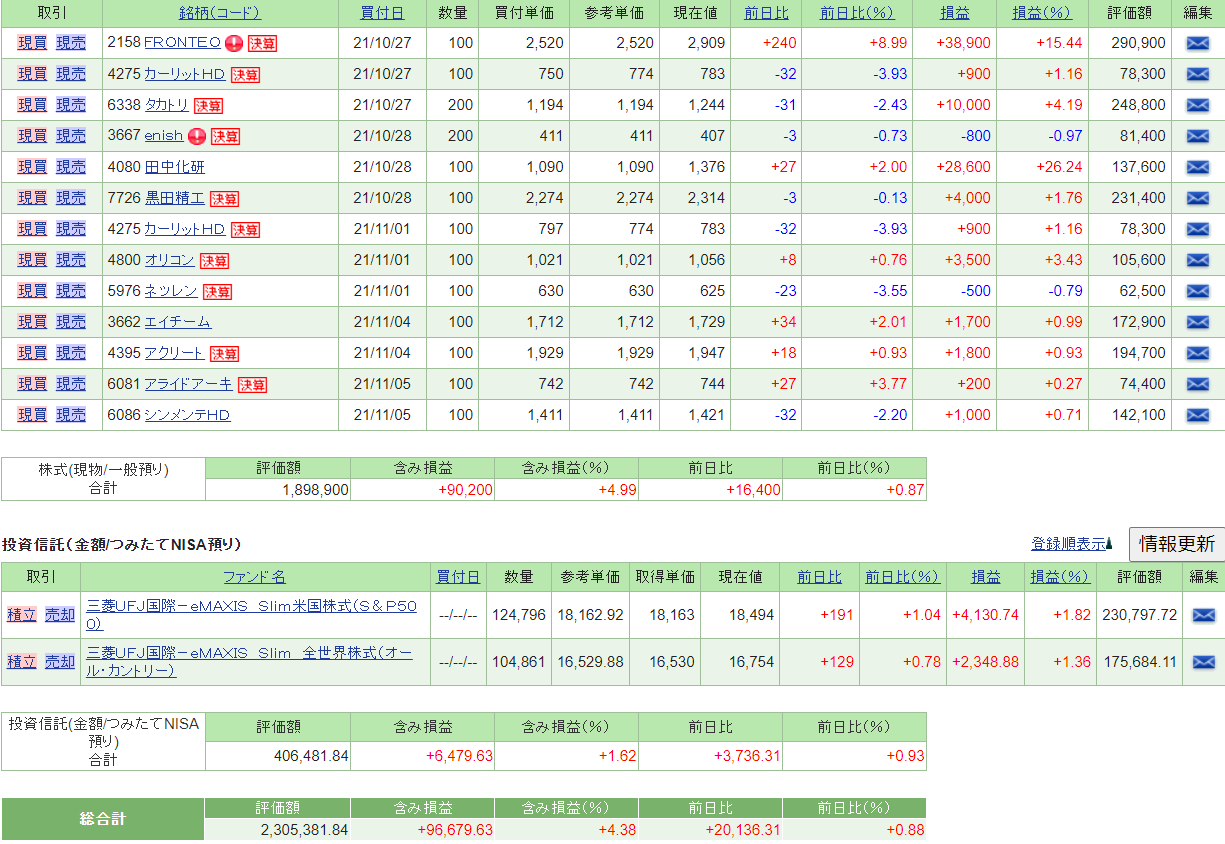The image size is (1225, 844).
Task: Click 現買 in the タカトリ row
Action: point(32,105)
